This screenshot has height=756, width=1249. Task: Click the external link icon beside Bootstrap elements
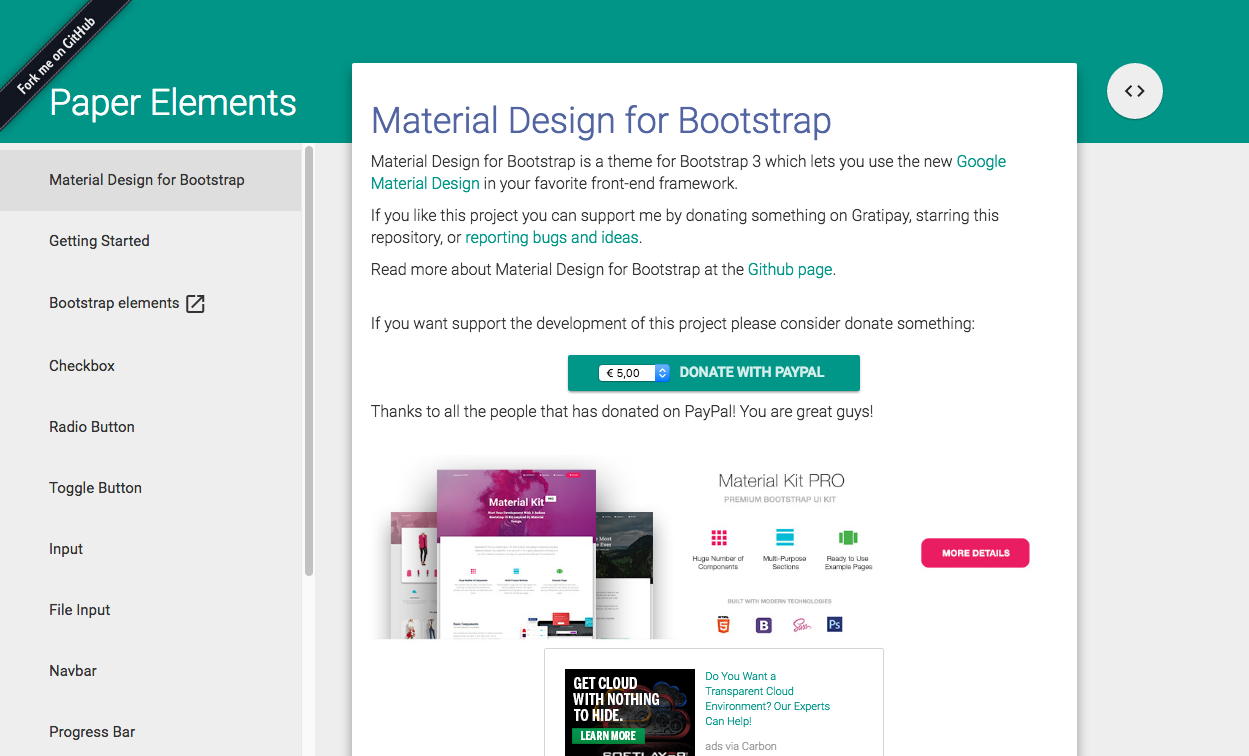(x=196, y=304)
